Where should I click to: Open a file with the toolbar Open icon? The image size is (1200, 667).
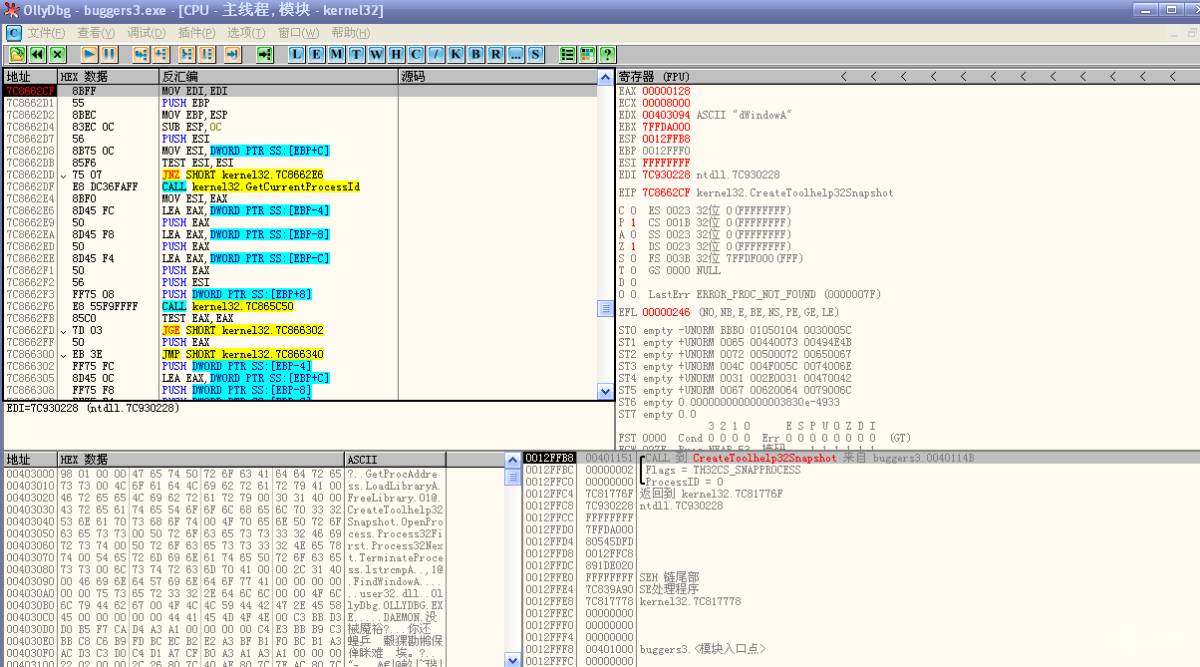coord(18,54)
